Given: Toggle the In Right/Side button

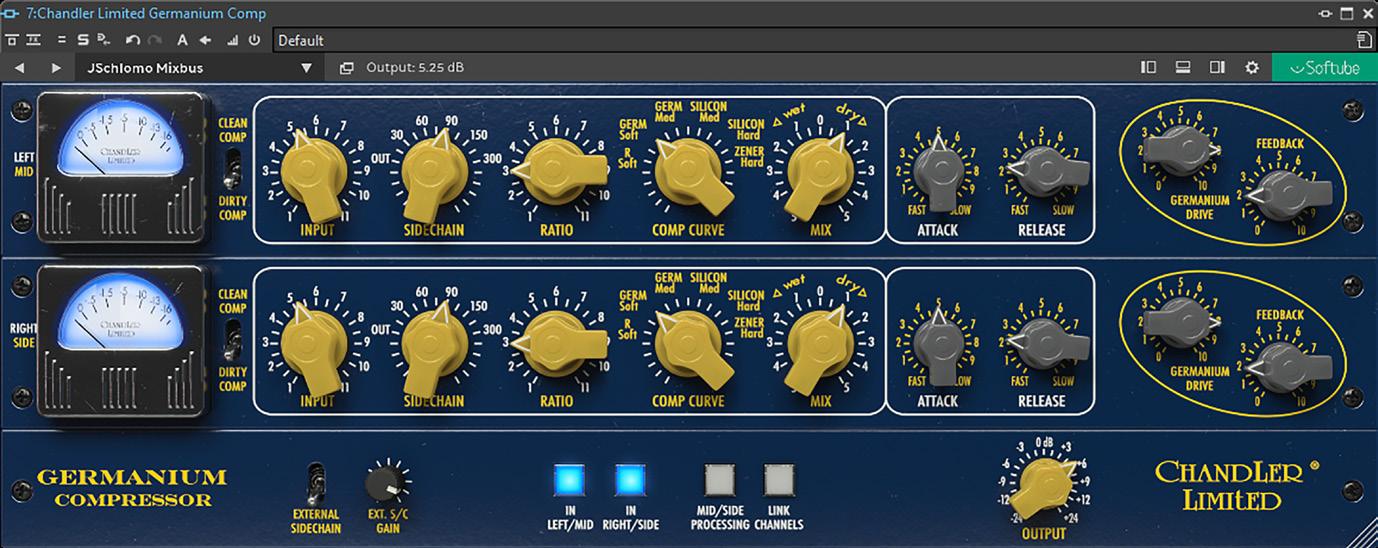Looking at the screenshot, I should click(630, 481).
